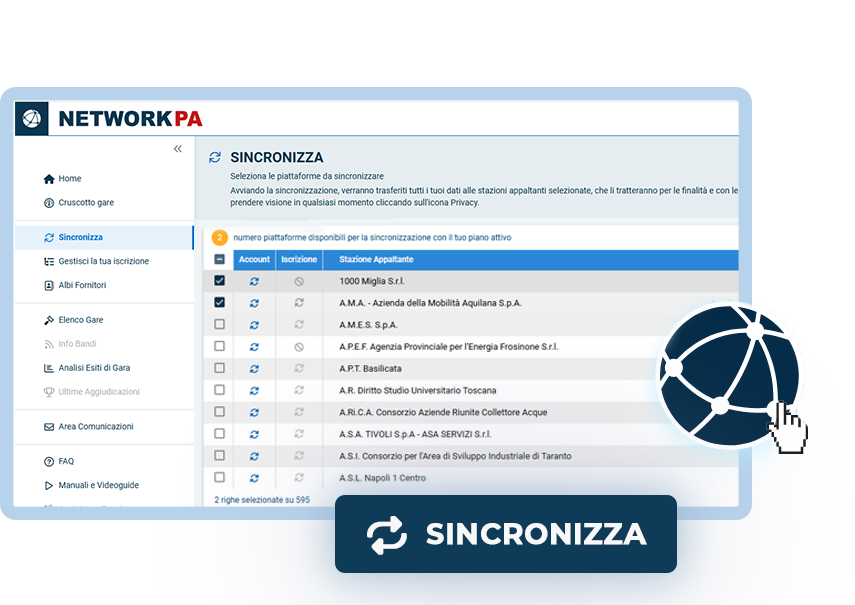Click account sync icon for A.S.L. Napoli 1 Centro

tap(254, 478)
